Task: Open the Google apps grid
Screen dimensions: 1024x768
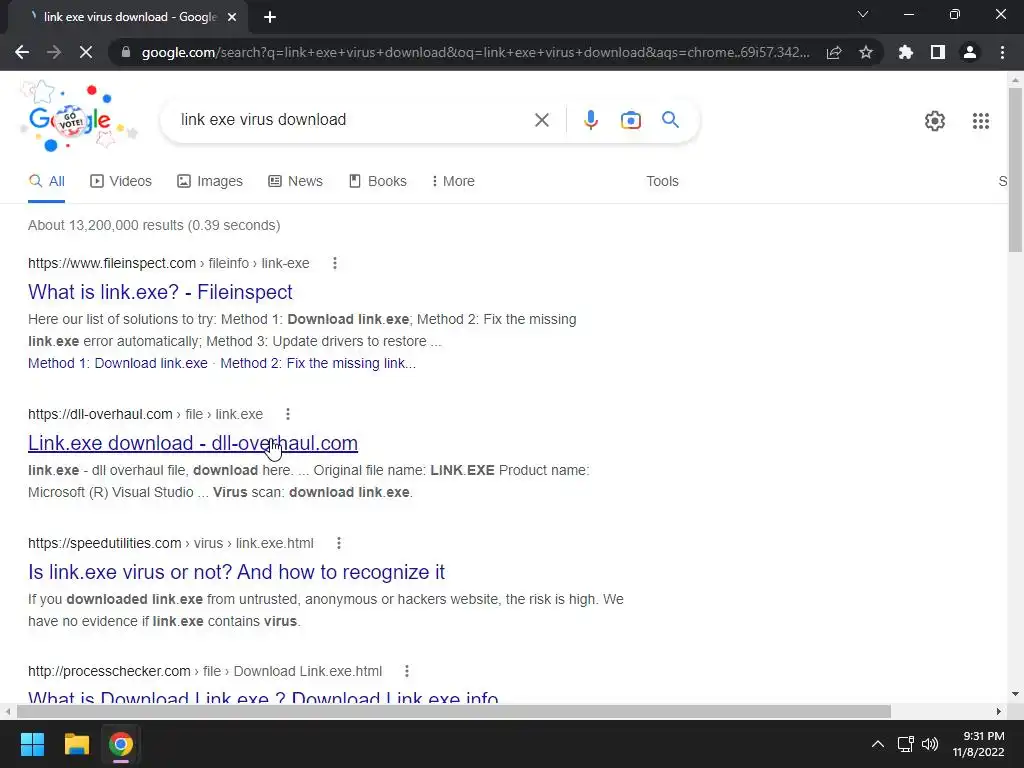Action: coord(980,121)
